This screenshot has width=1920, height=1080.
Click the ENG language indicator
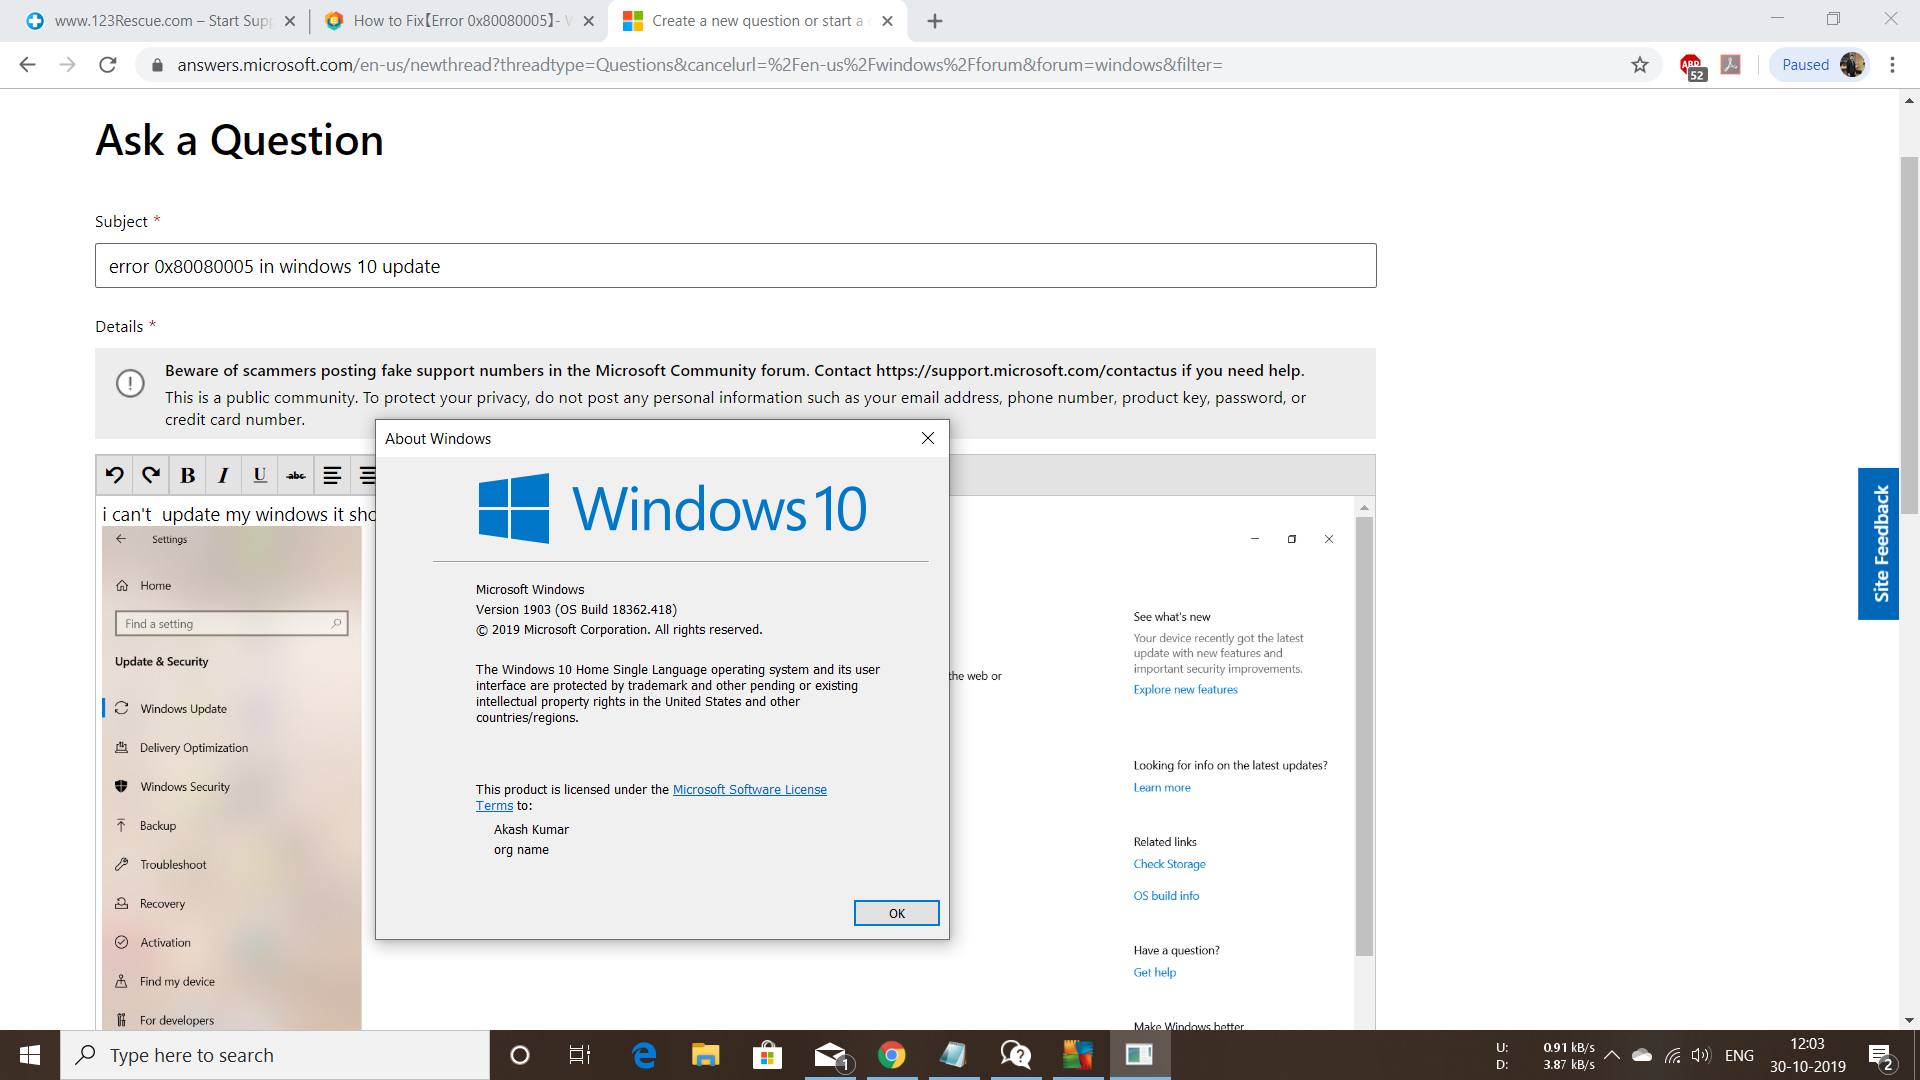click(1739, 1055)
